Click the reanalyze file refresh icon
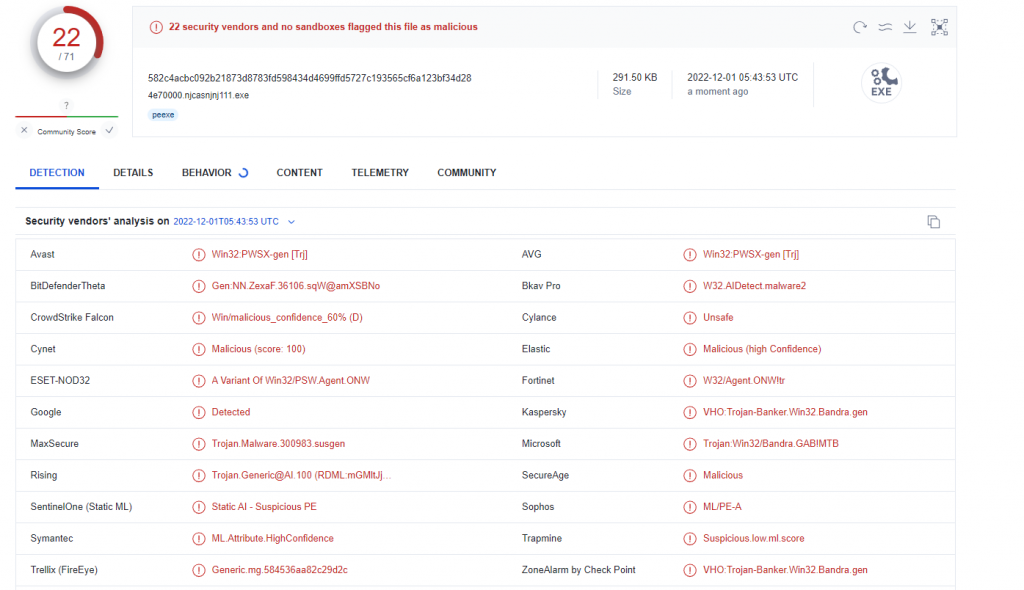The height and width of the screenshot is (590, 1024). pos(859,27)
